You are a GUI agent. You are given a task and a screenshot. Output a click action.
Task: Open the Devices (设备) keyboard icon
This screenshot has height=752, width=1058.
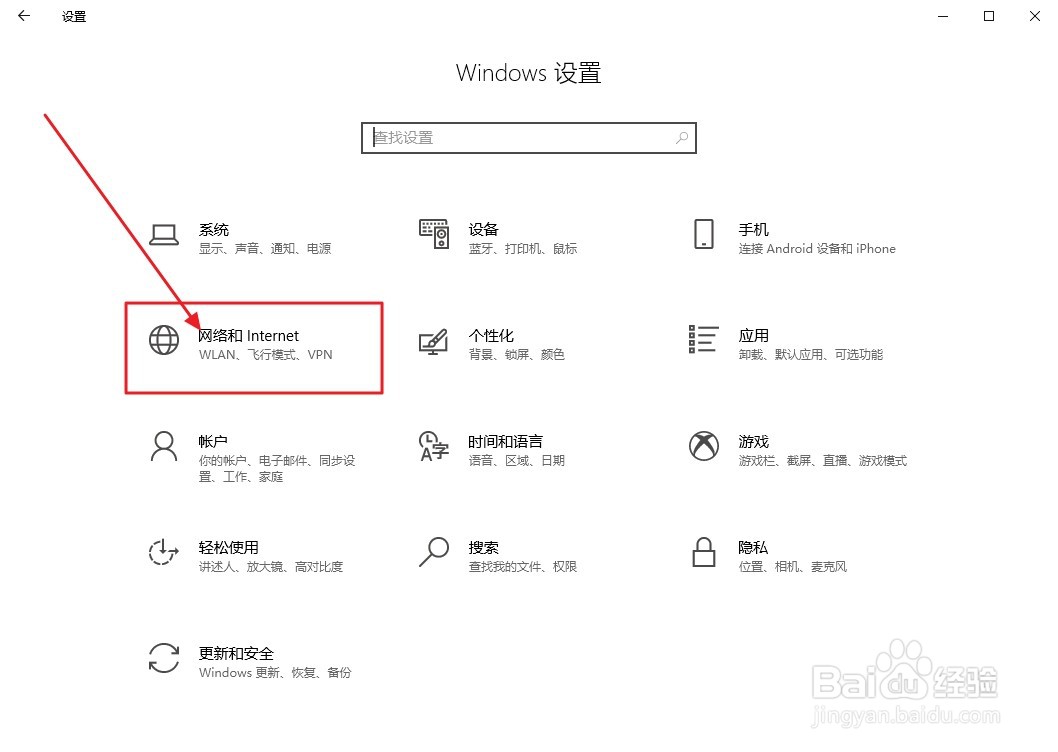434,234
